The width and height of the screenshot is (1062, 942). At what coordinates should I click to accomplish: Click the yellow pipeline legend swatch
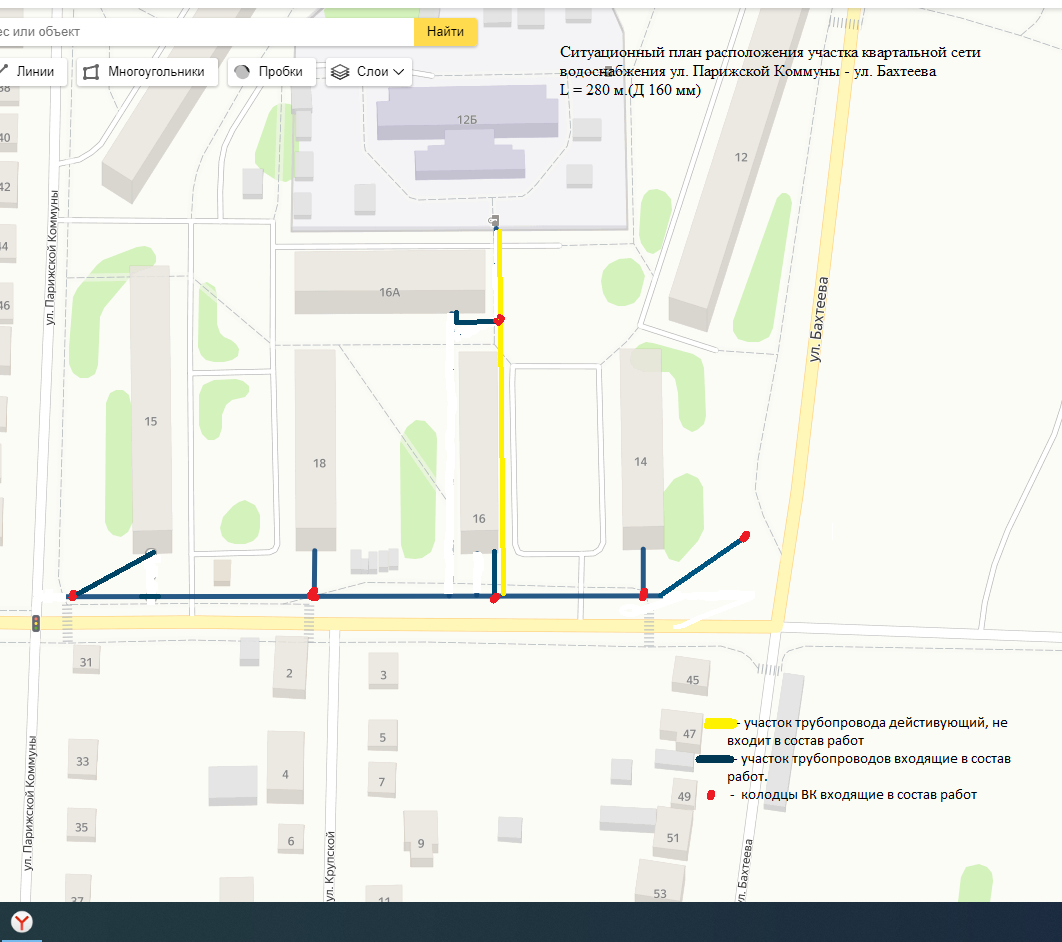720,722
